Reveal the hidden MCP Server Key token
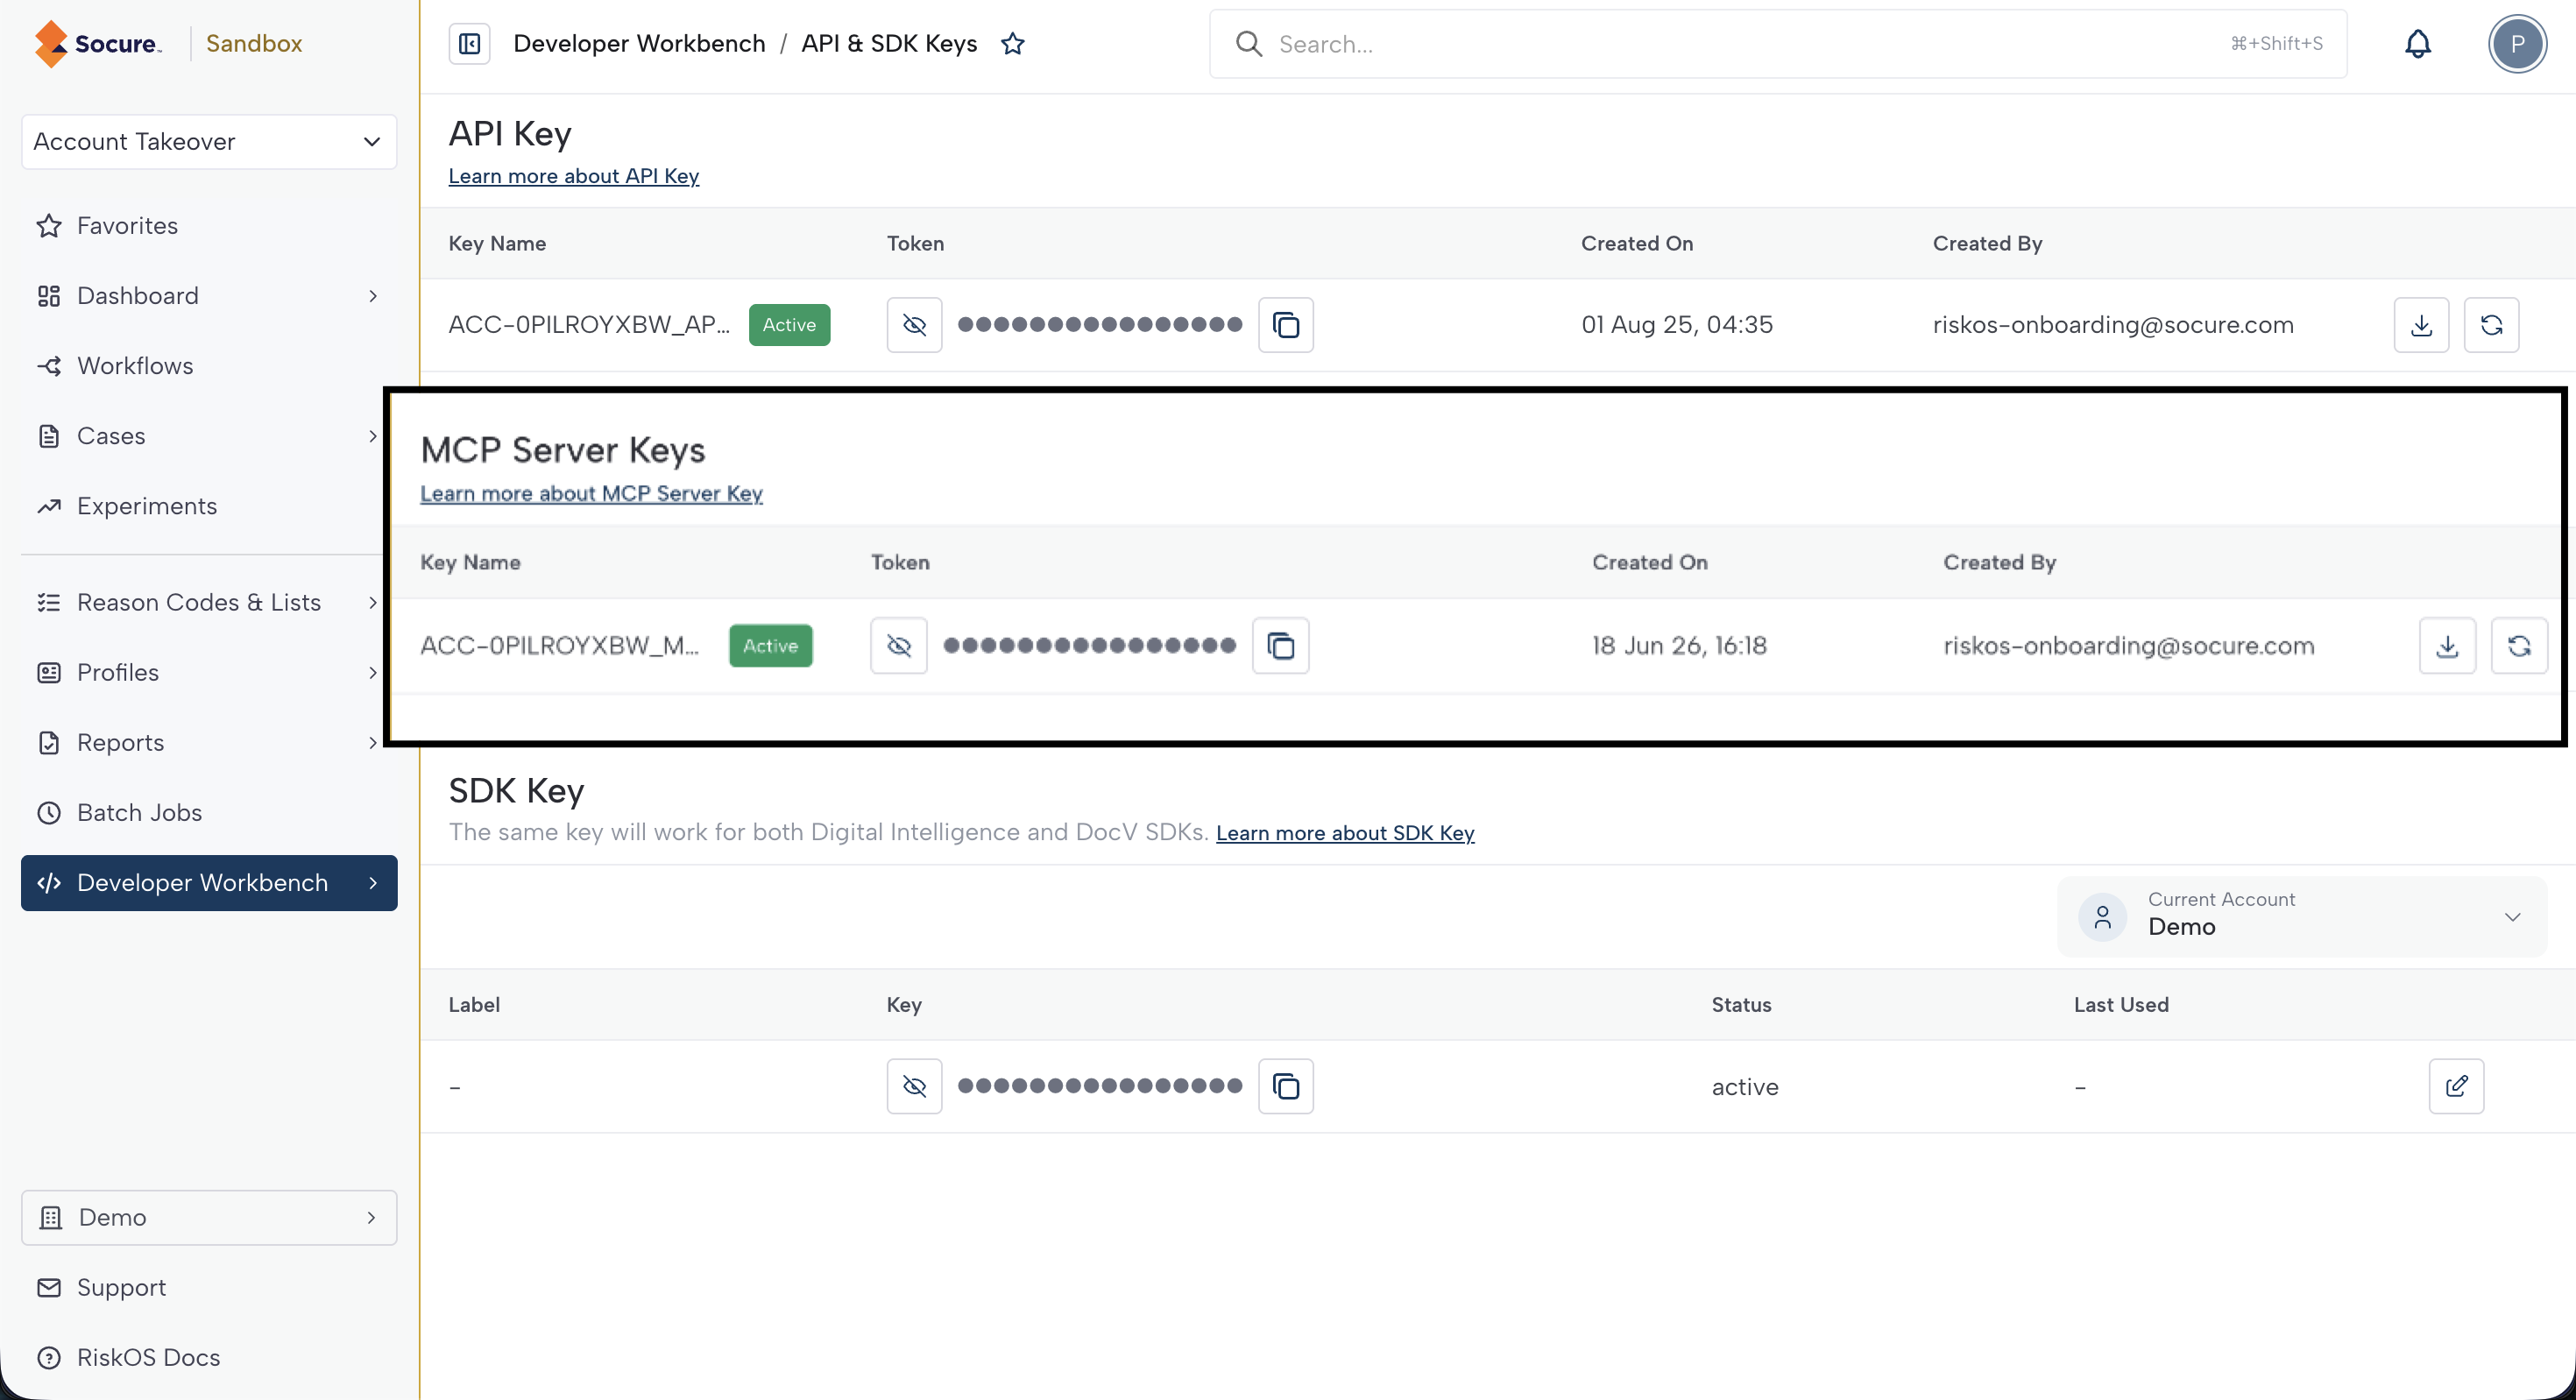Viewport: 2576px width, 1400px height. 899,645
